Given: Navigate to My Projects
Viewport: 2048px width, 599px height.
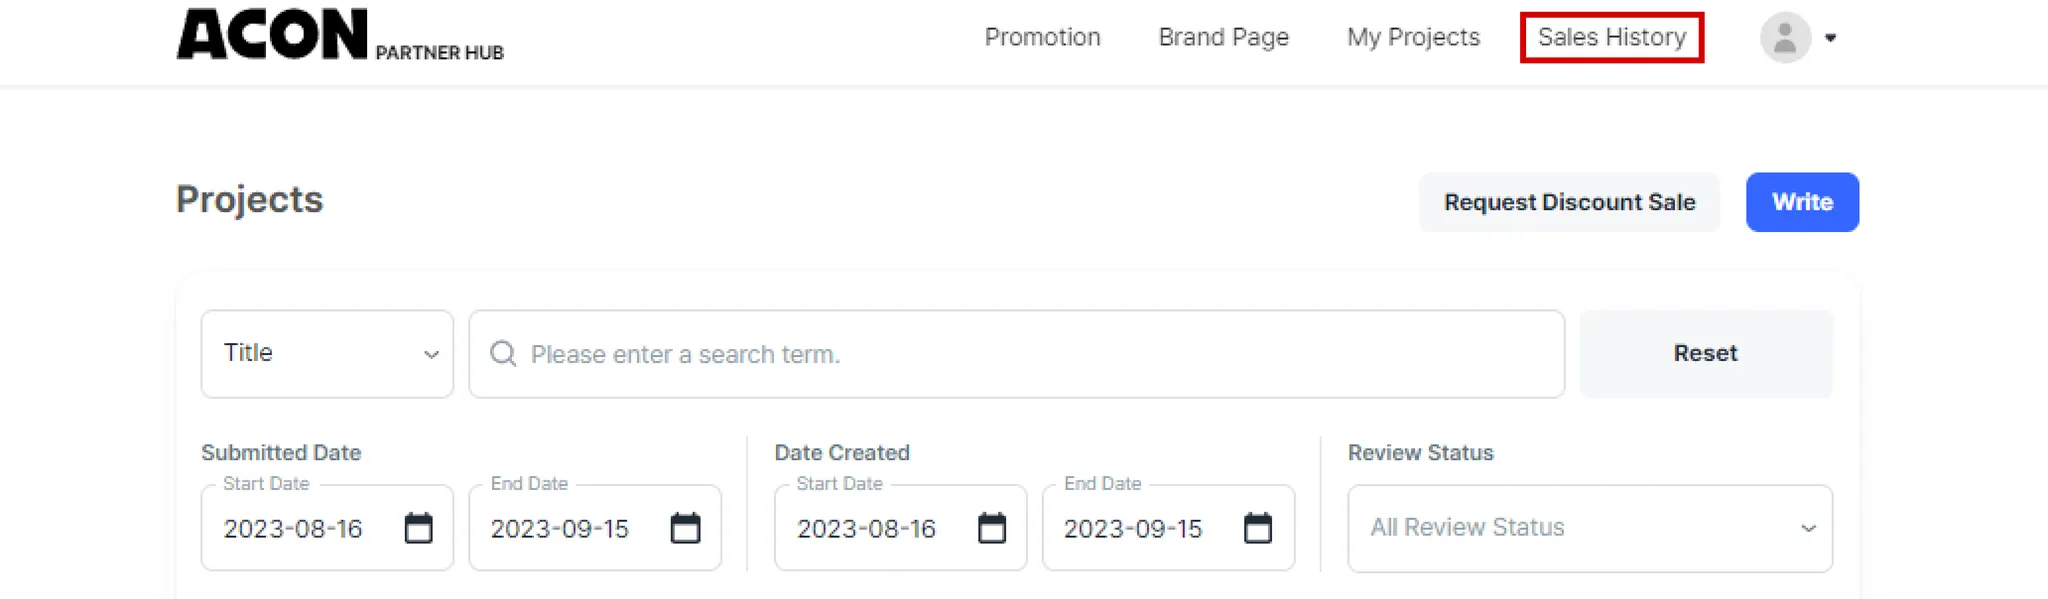Looking at the screenshot, I should pos(1413,37).
